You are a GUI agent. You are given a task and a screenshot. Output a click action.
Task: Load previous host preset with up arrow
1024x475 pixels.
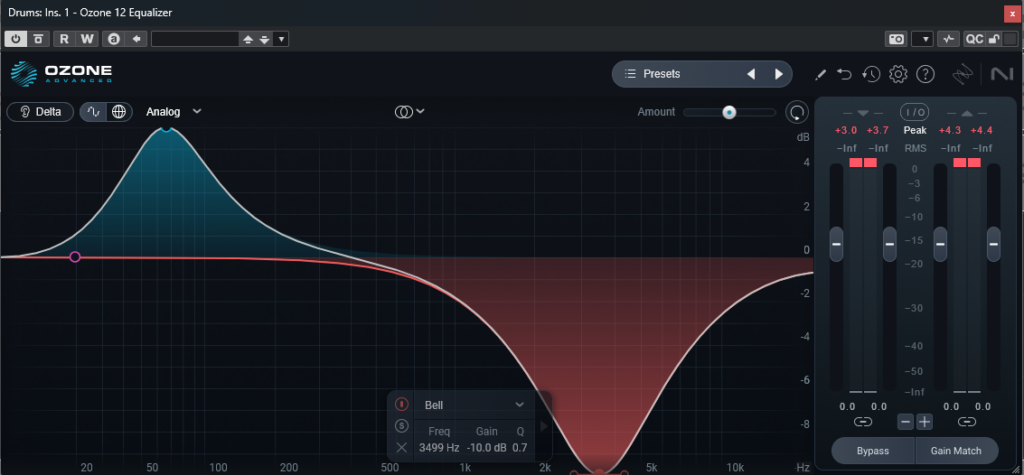coord(248,39)
